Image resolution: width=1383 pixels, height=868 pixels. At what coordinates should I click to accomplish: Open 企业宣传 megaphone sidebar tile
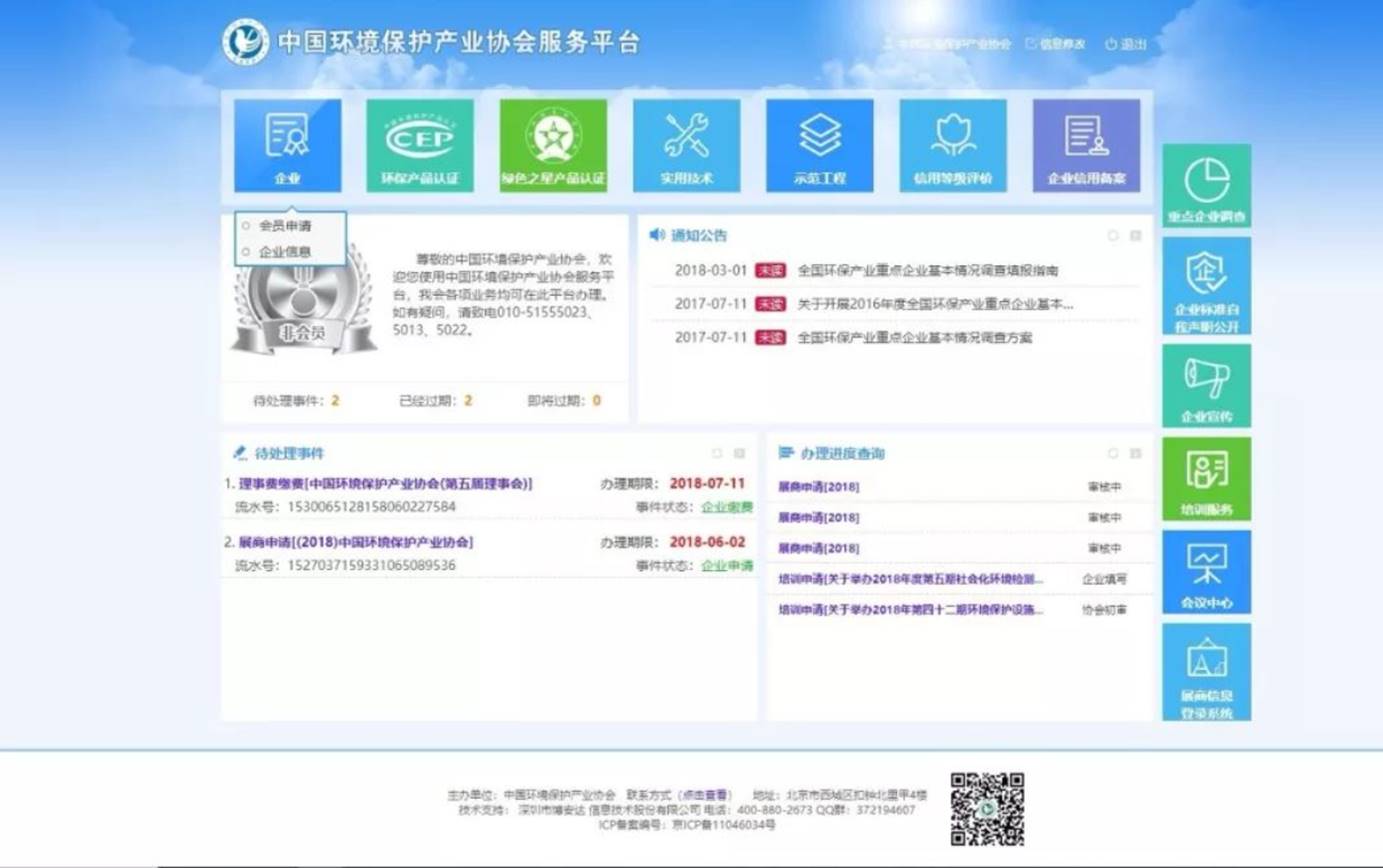(1206, 386)
